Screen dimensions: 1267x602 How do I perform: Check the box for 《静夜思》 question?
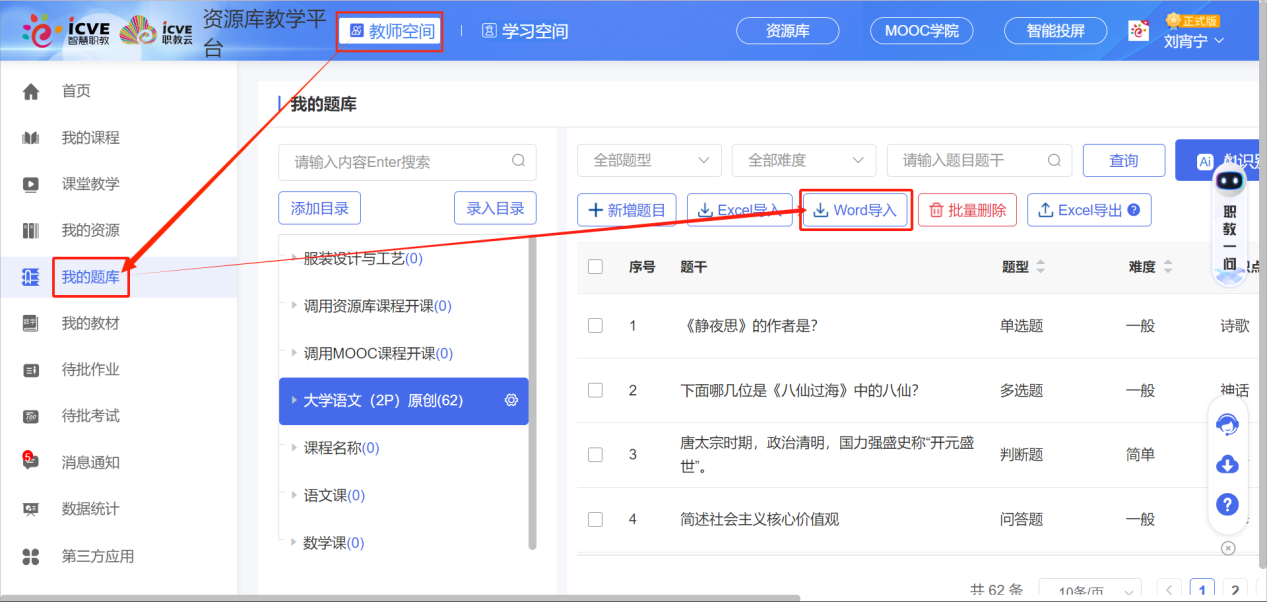tap(596, 326)
